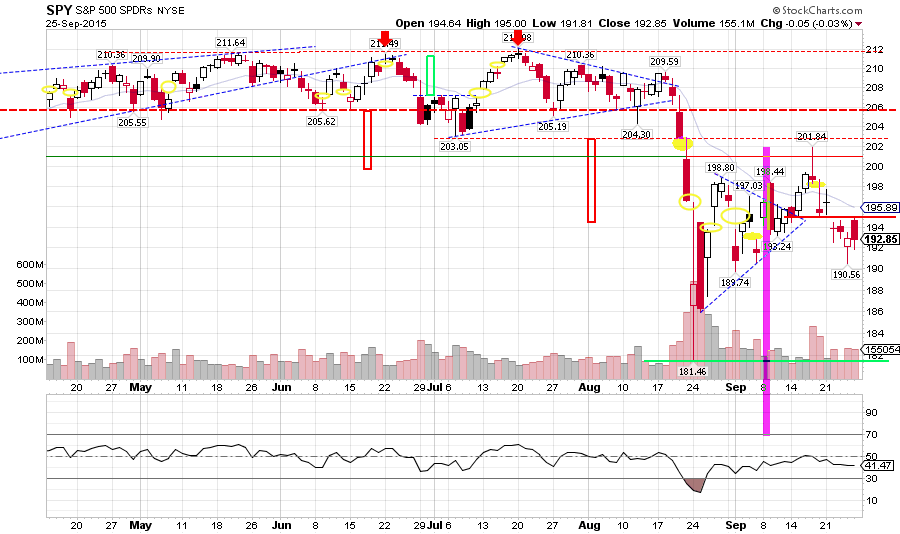The height and width of the screenshot is (534, 900).
Task: Click the 41.47 RSI value tag
Action: coord(878,466)
